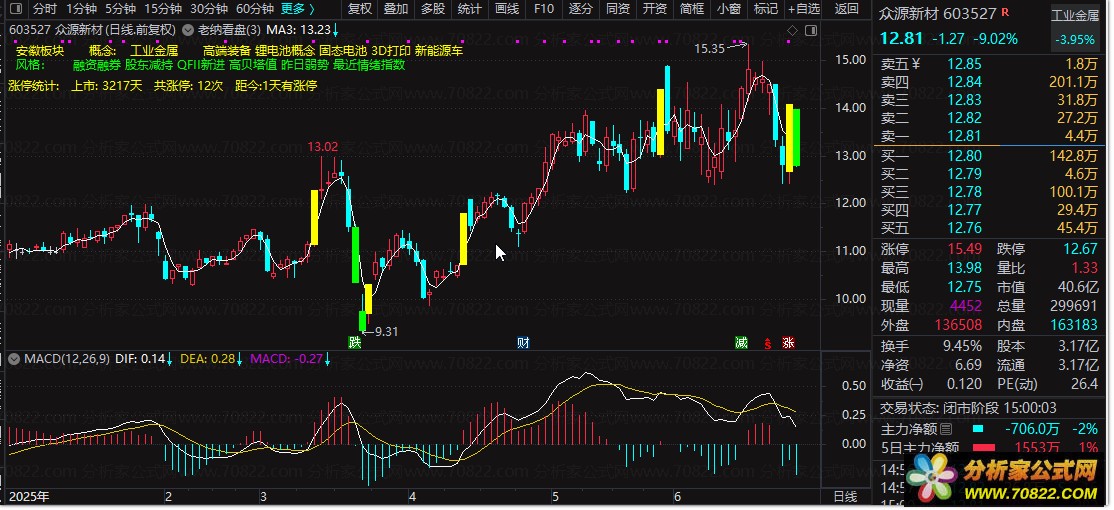Click the 买一 price 12.80

tap(965, 156)
